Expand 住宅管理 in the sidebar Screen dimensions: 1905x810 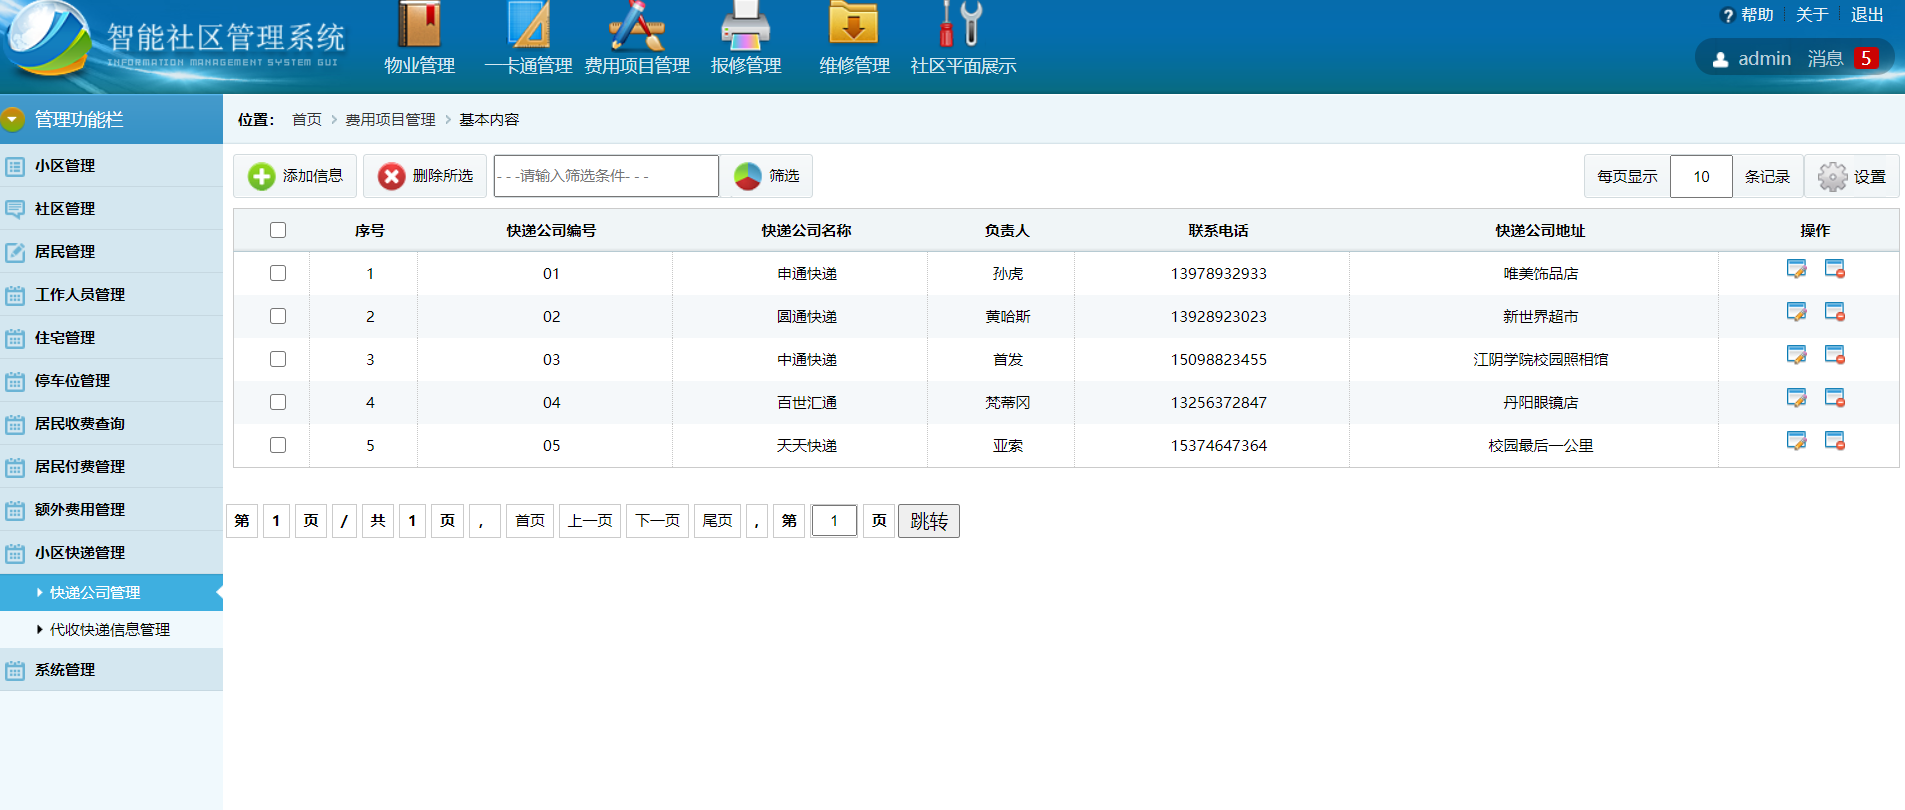coord(111,338)
